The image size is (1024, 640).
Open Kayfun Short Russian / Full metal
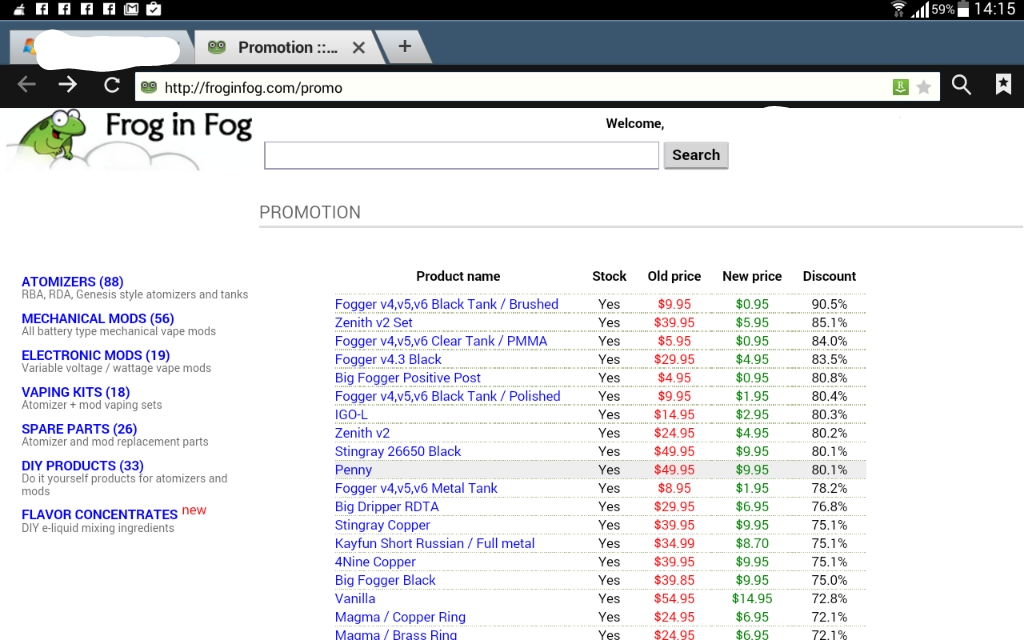tap(435, 543)
